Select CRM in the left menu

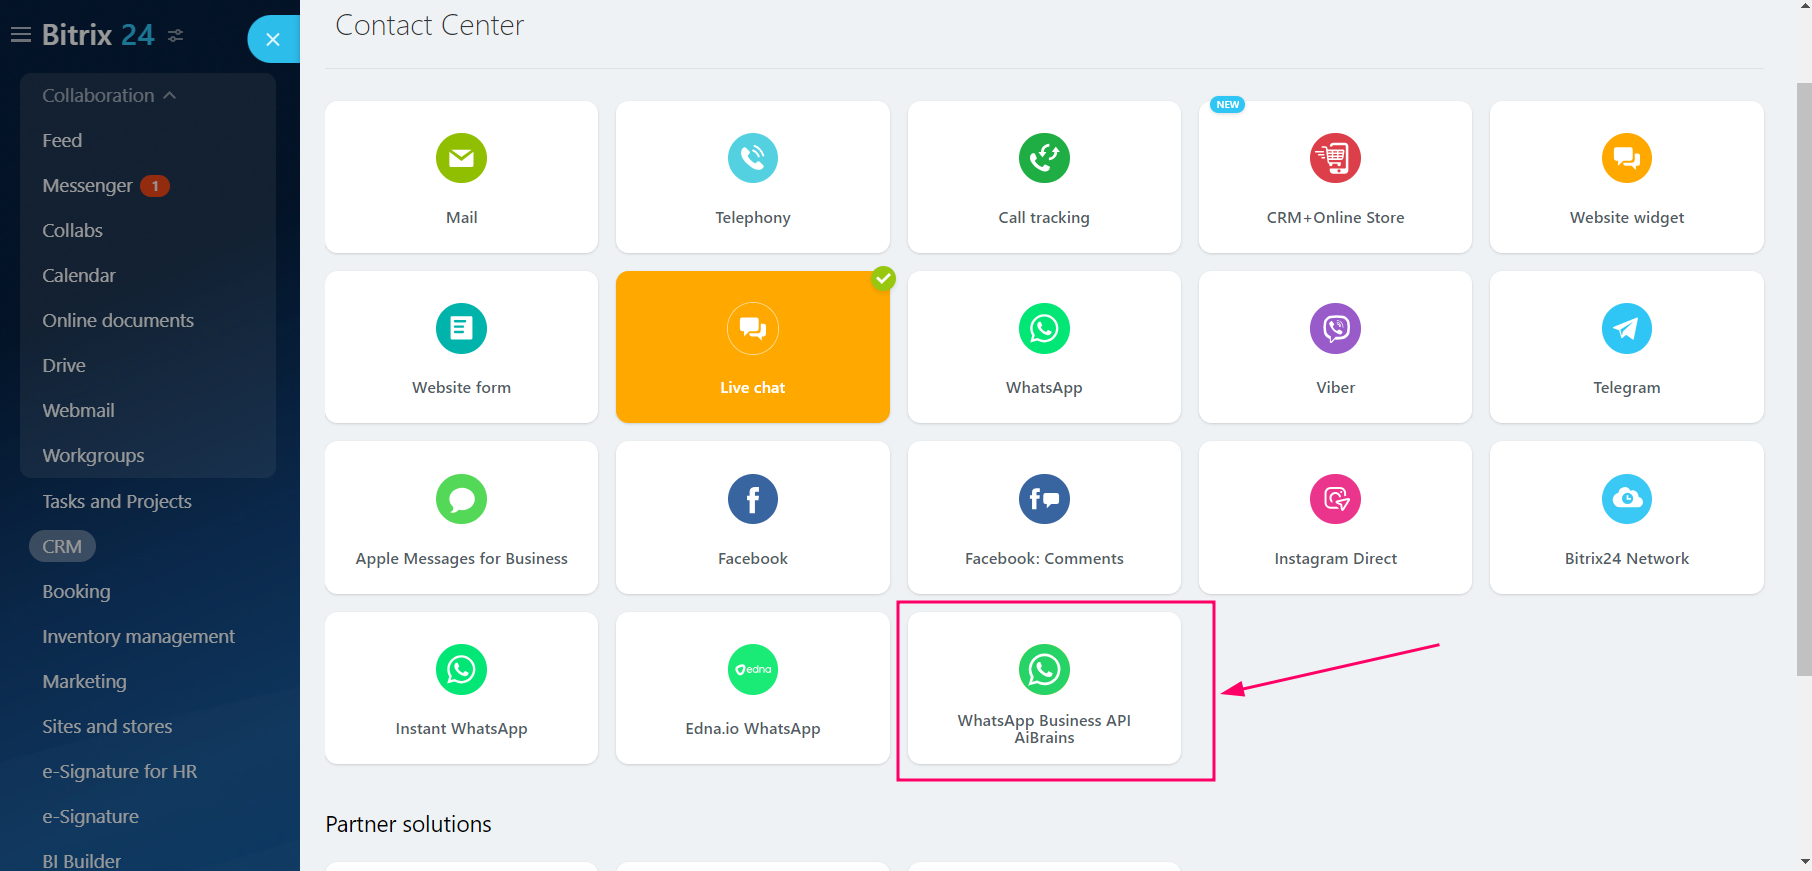tap(62, 547)
